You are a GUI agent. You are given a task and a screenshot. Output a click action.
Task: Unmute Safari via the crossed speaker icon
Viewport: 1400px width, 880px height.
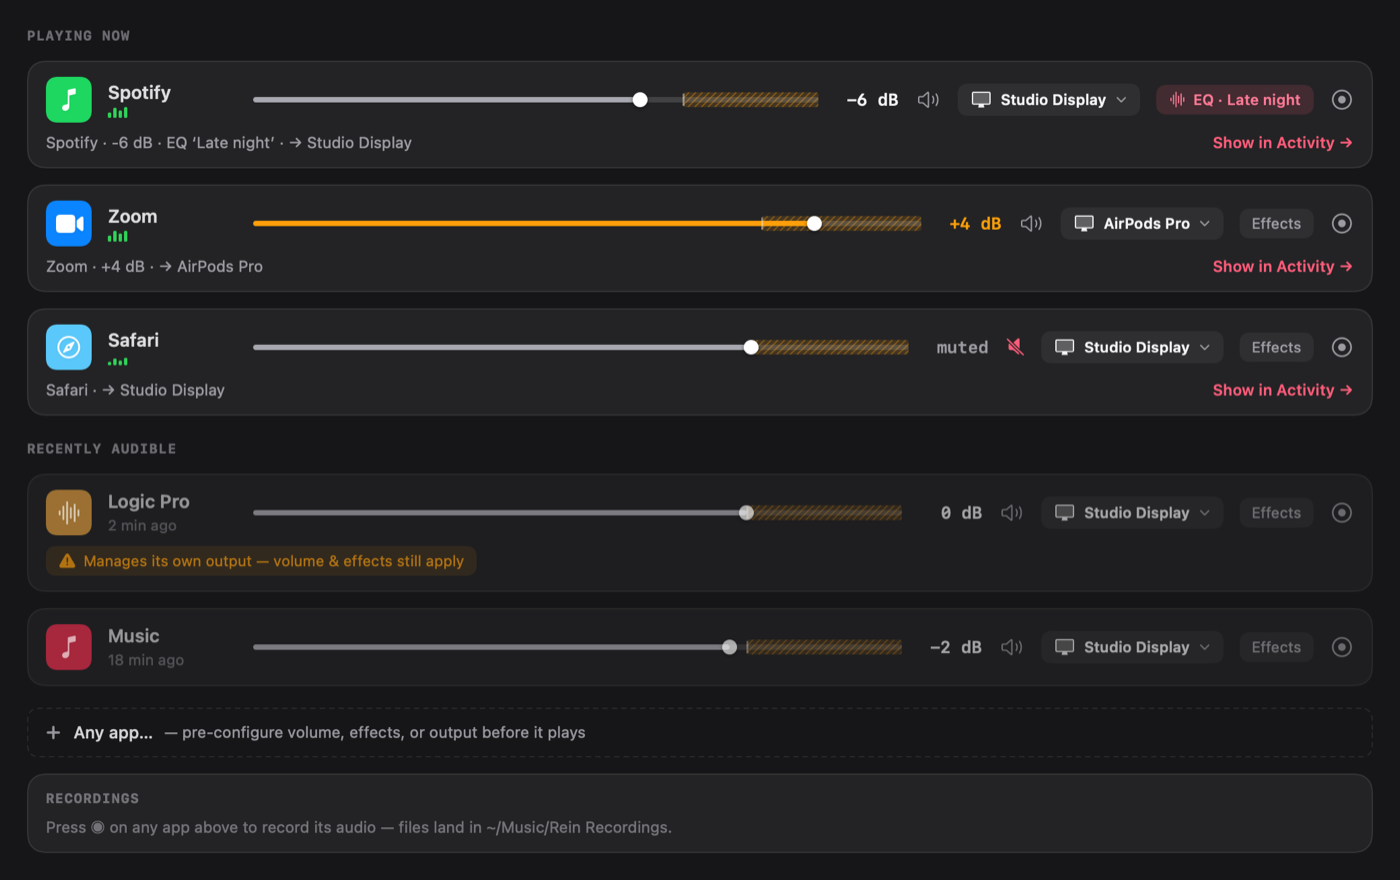click(1015, 348)
